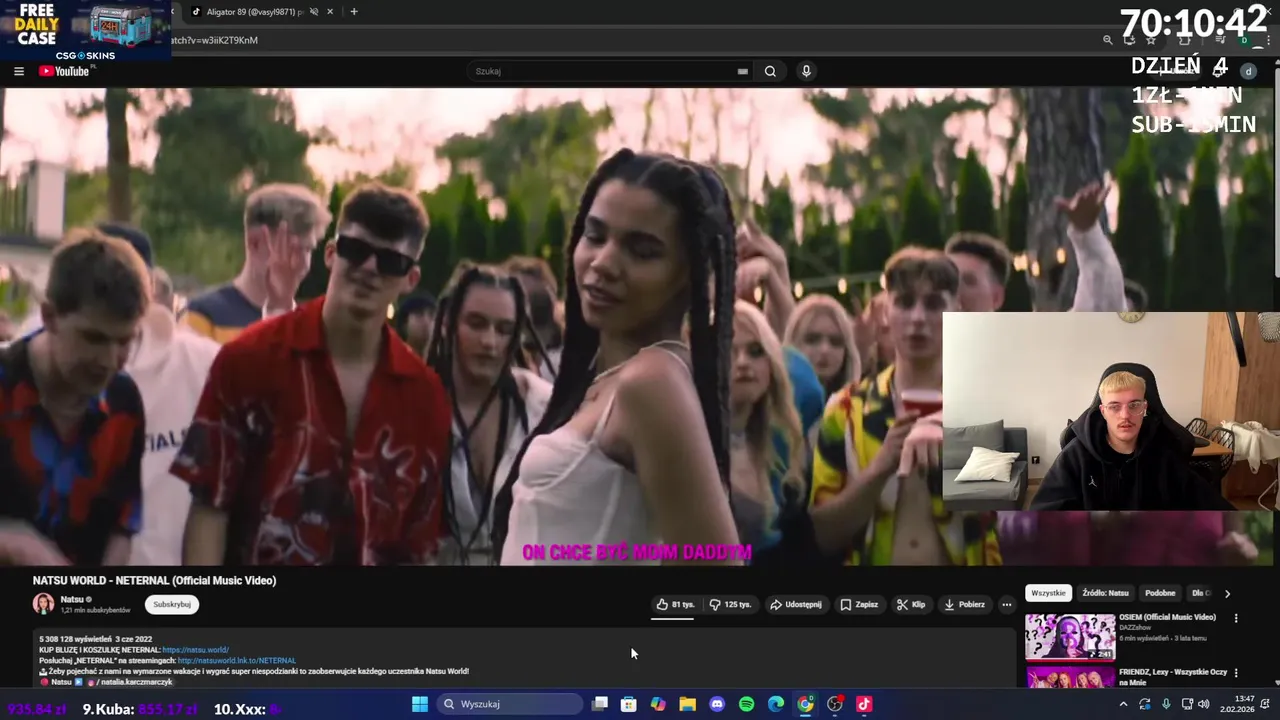Unmute the Aligator 89 tab via its muted-speaker icon
The height and width of the screenshot is (720, 1280).
tap(314, 12)
